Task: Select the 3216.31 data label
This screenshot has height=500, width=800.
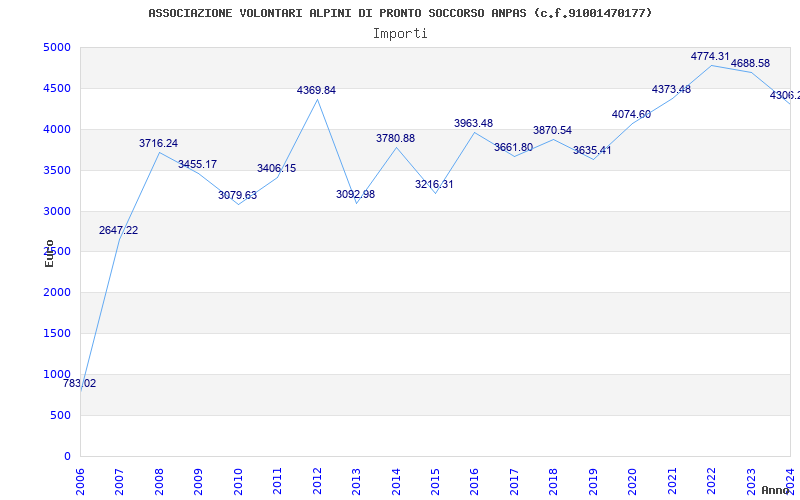Action: [x=434, y=184]
